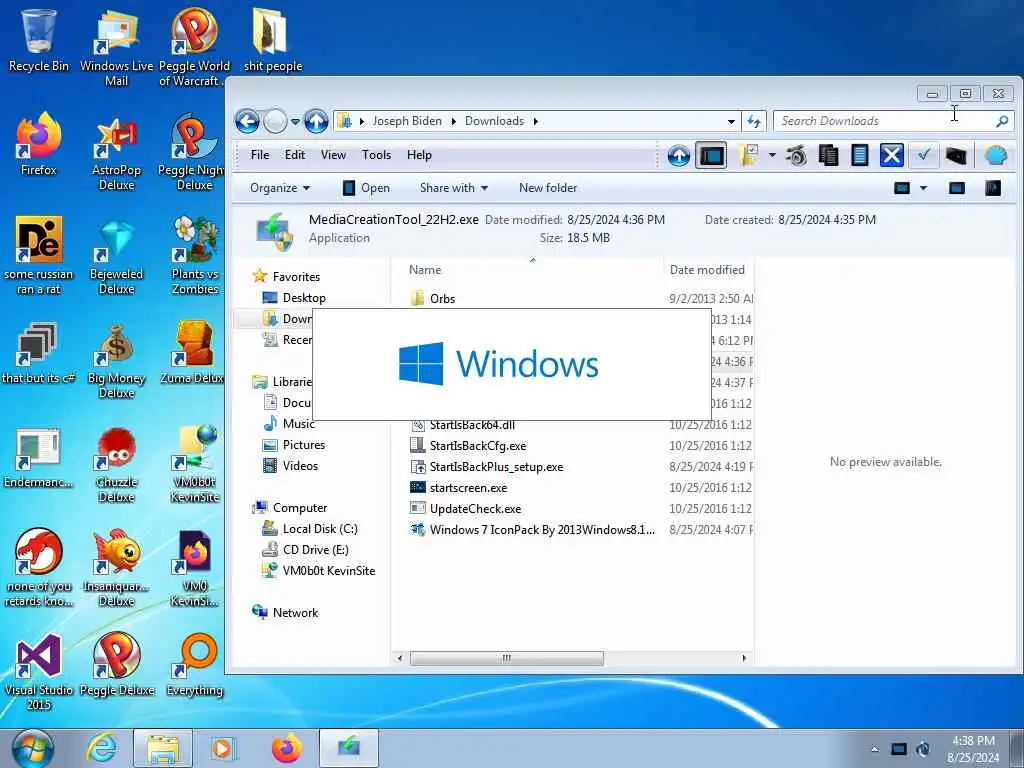Click the black box toolbar icon
This screenshot has height=768, width=1024.
955,155
